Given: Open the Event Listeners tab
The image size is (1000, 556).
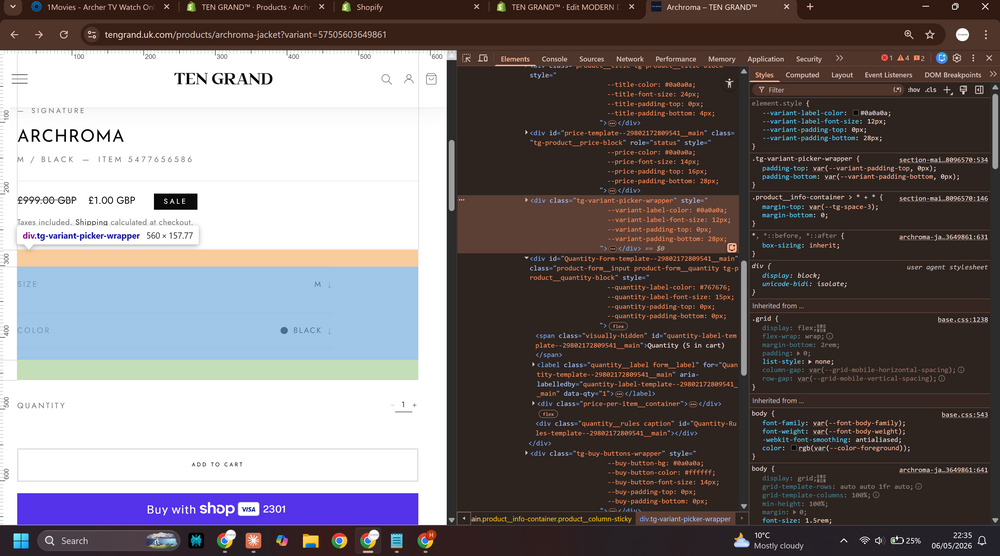Looking at the screenshot, I should [888, 75].
